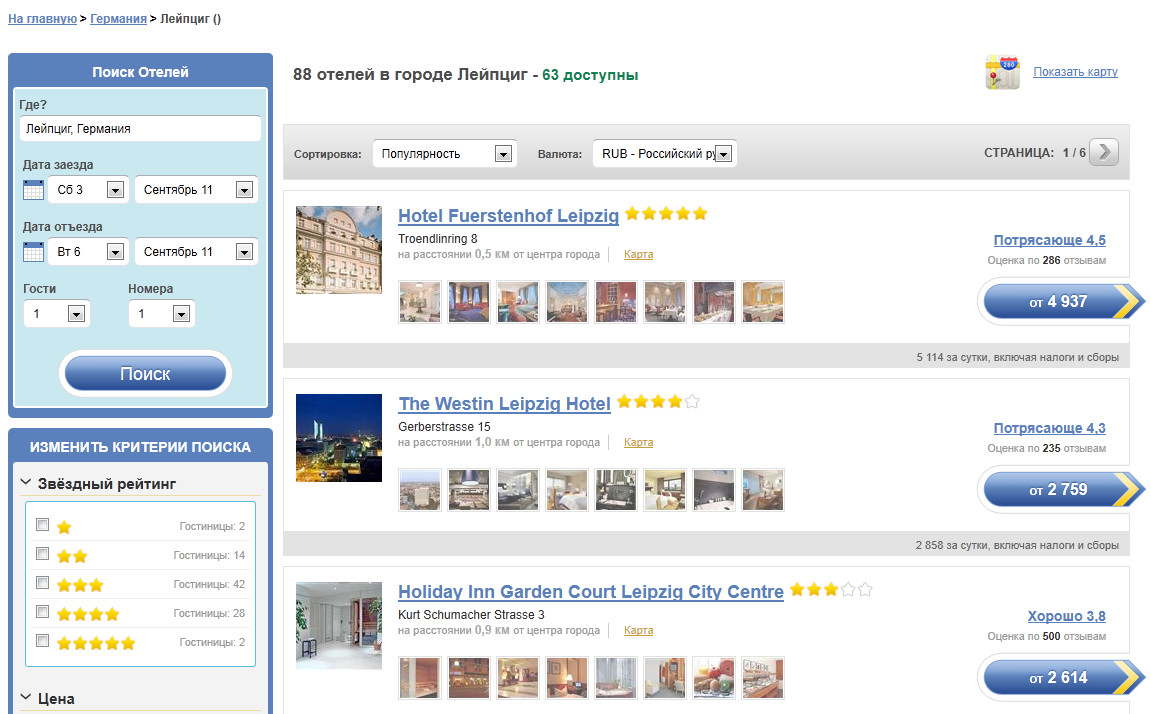Click the от 4 937 price button
The image size is (1151, 714).
pyautogui.click(x=1059, y=302)
